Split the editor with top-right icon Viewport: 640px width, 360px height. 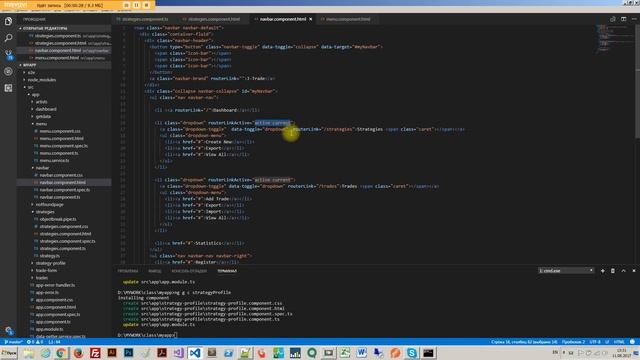pos(623,19)
